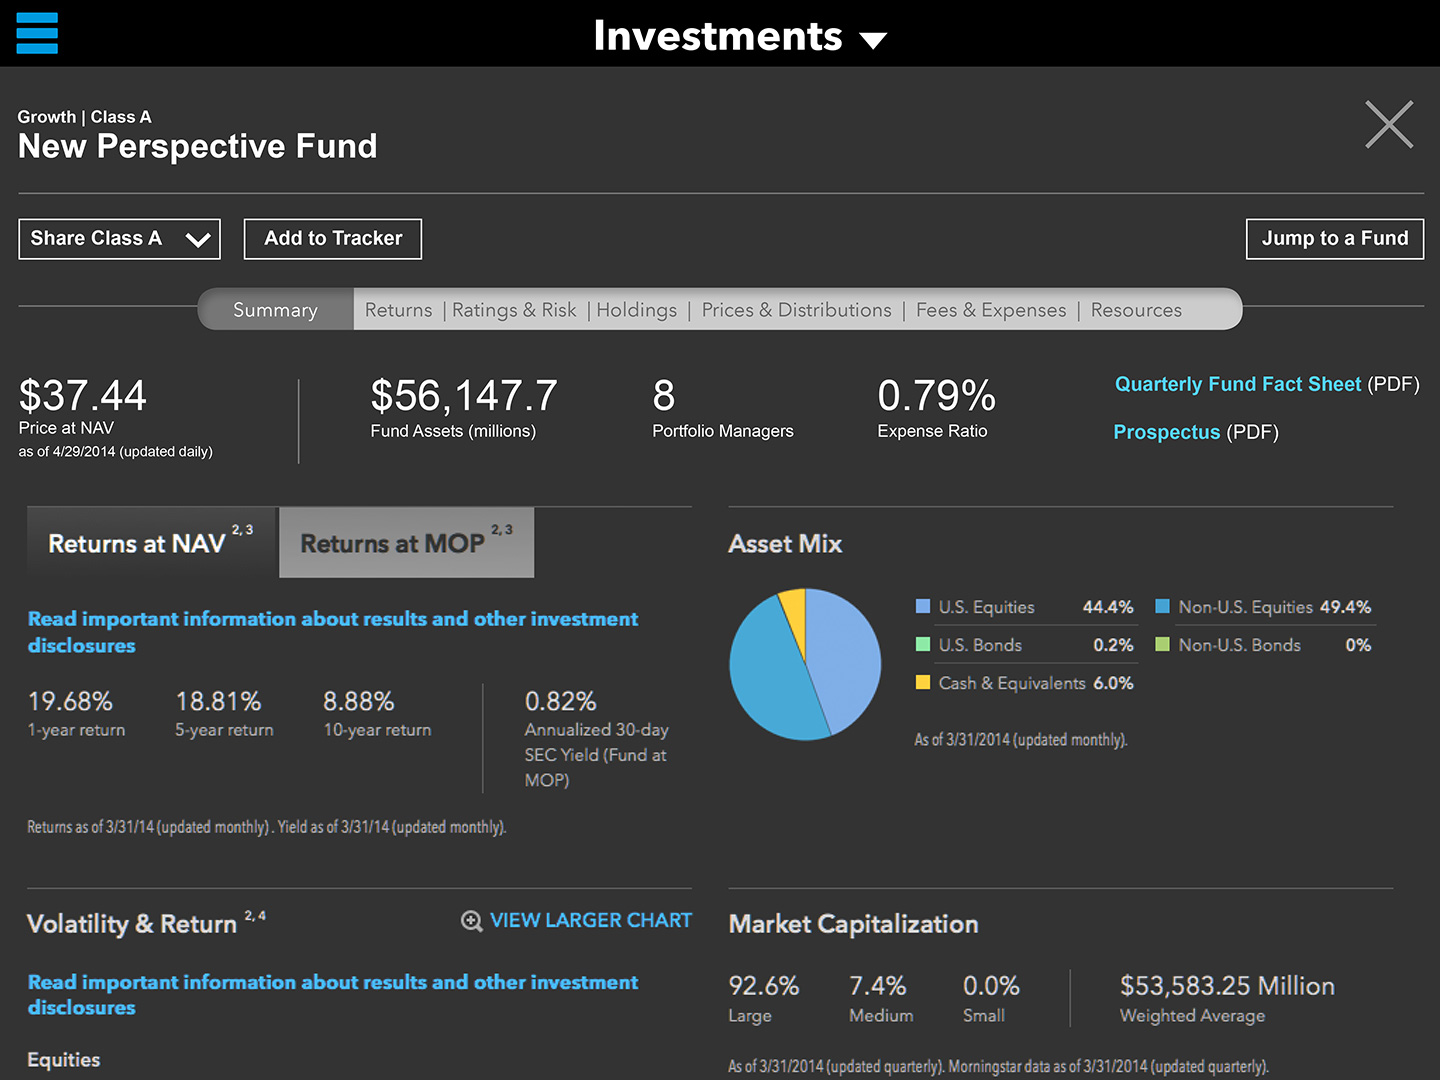Switch to Returns at MOP tab

[406, 542]
